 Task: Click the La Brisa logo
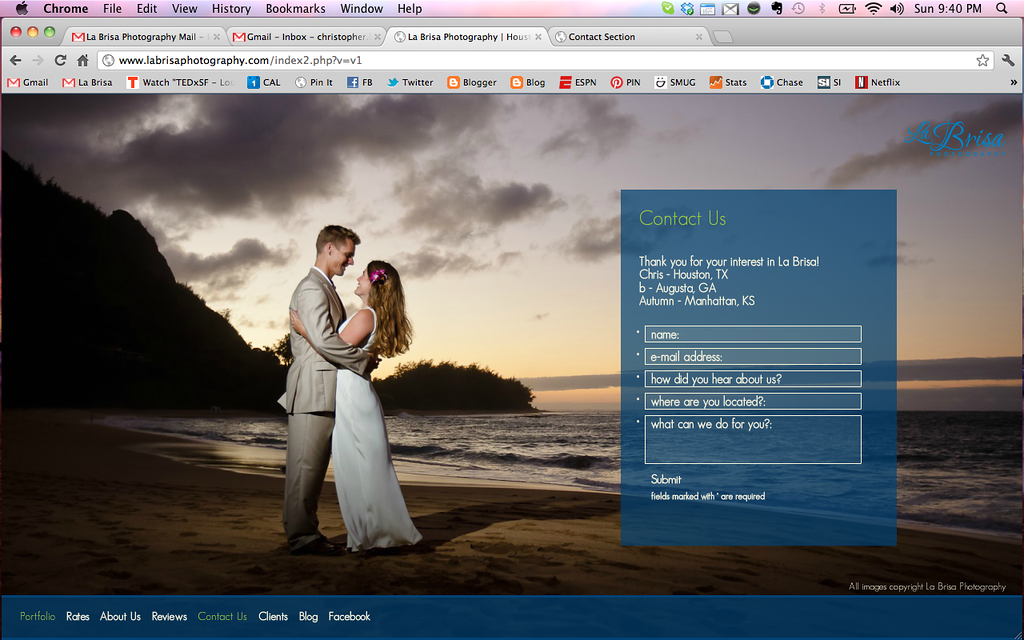[x=955, y=138]
